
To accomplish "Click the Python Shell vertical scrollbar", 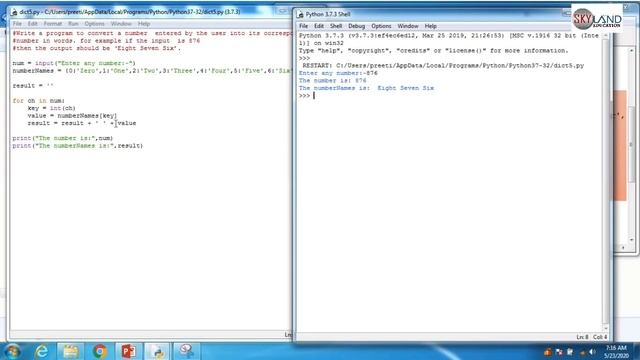I will [605, 183].
